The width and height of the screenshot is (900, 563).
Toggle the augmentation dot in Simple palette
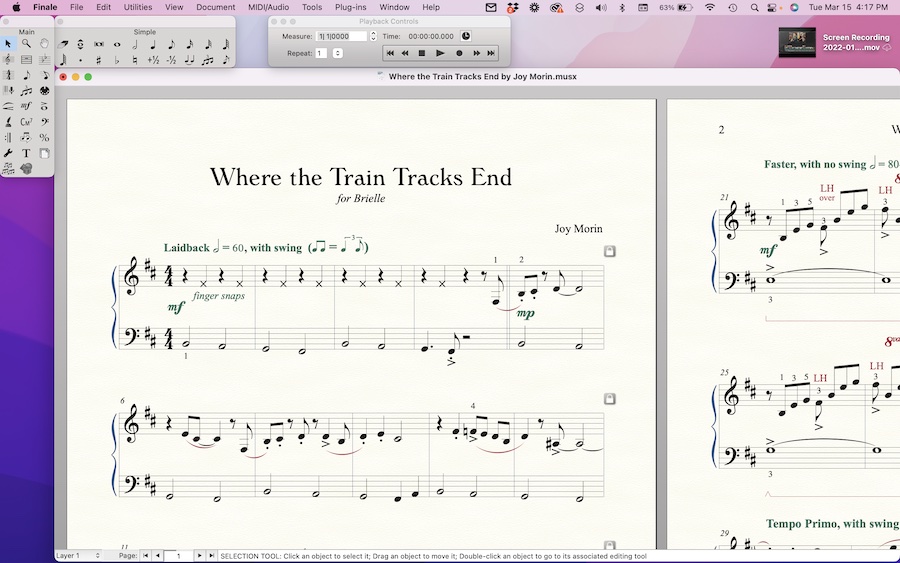[81, 61]
